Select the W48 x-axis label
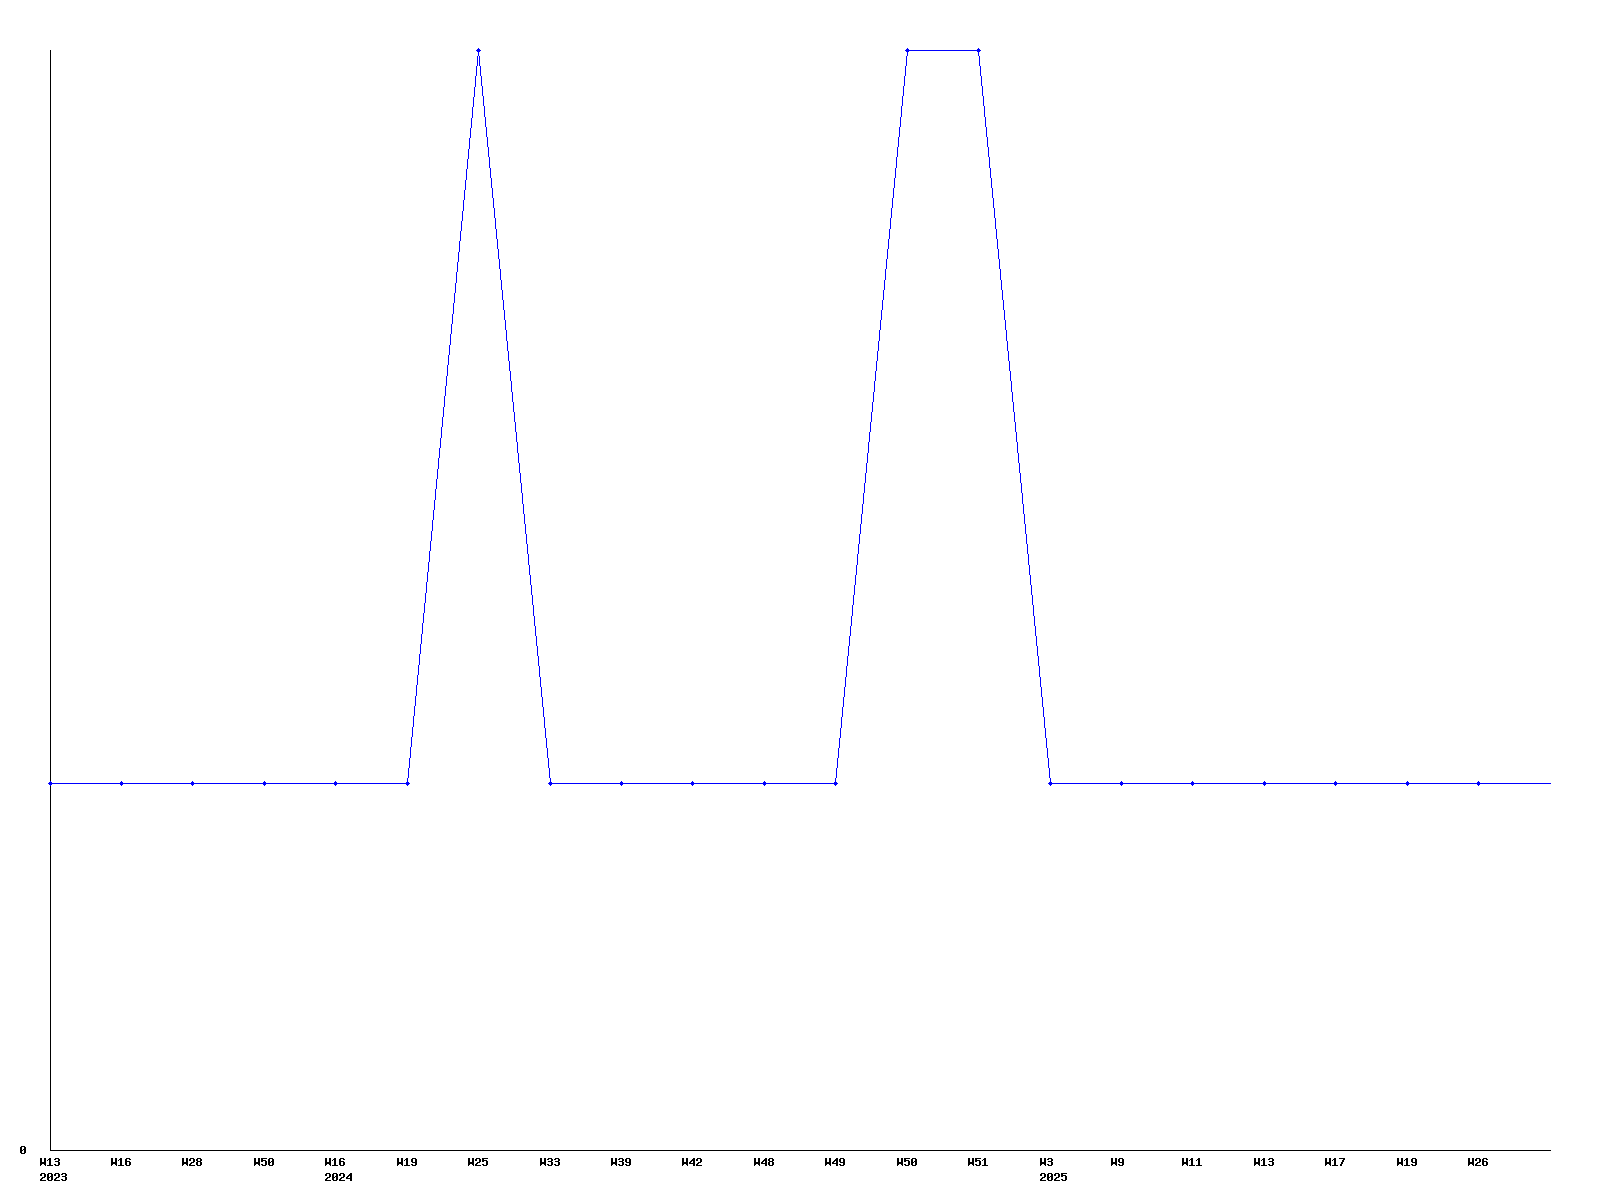Screen dimensions: 1600x1200 pyautogui.click(x=764, y=1162)
